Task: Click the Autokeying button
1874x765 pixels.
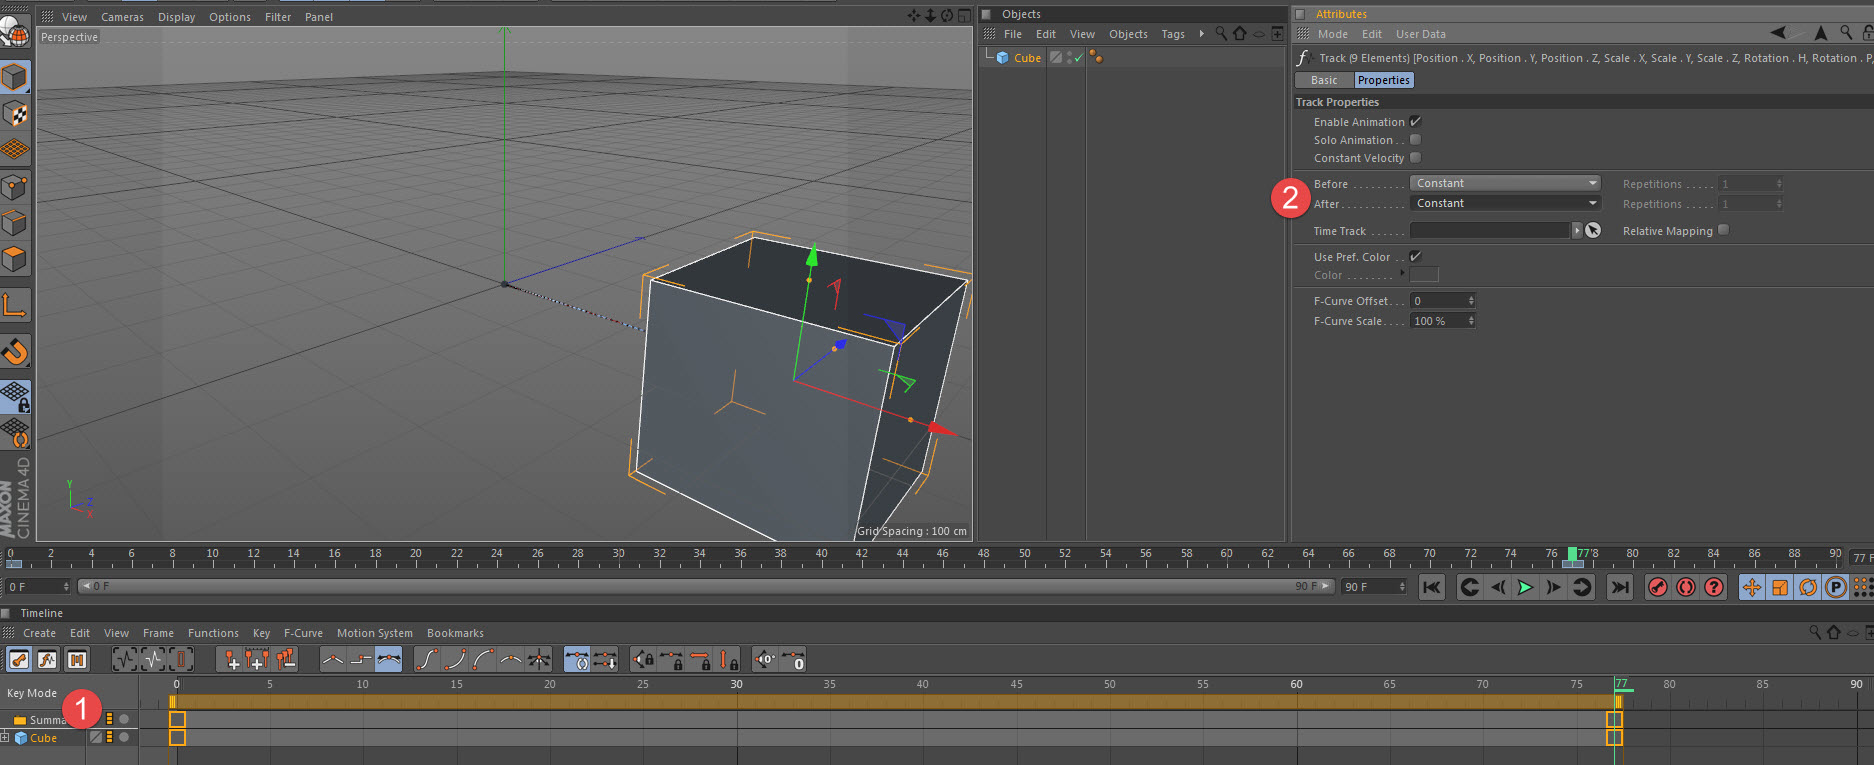Action: 1686,587
